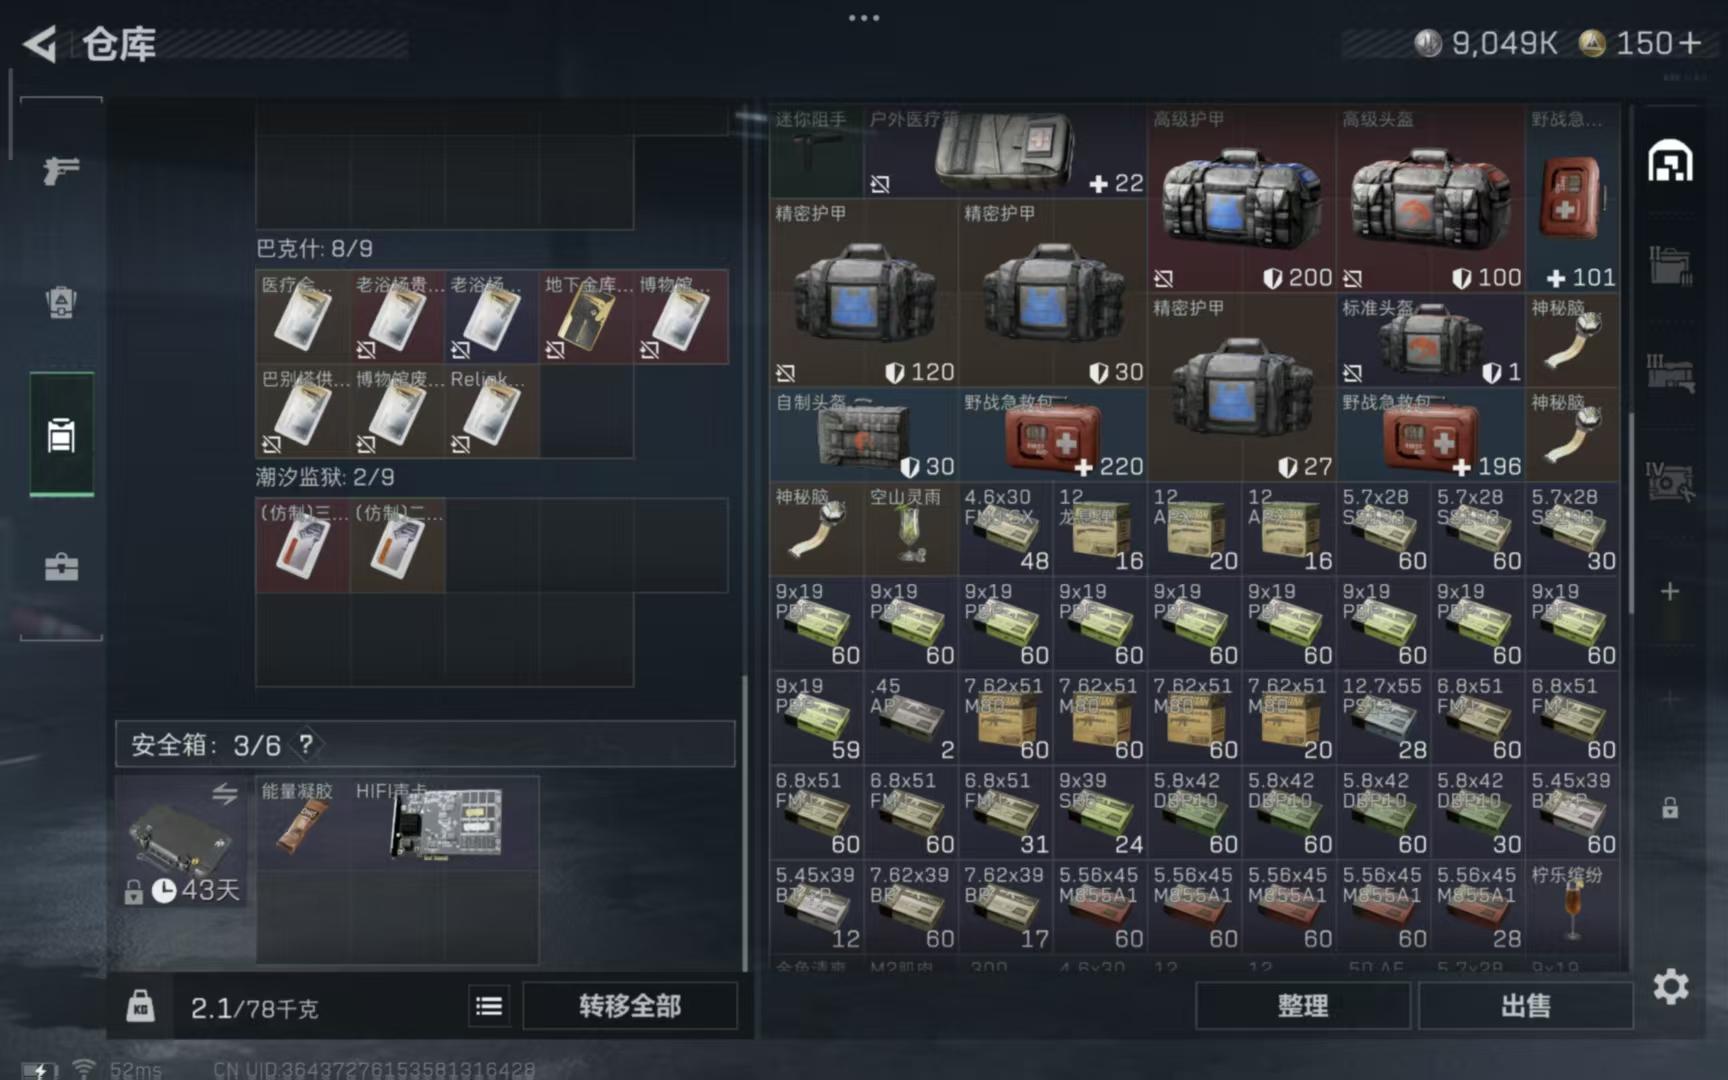
Task: Select the 野战急救包 with 196
Action: pyautogui.click(x=1431, y=434)
